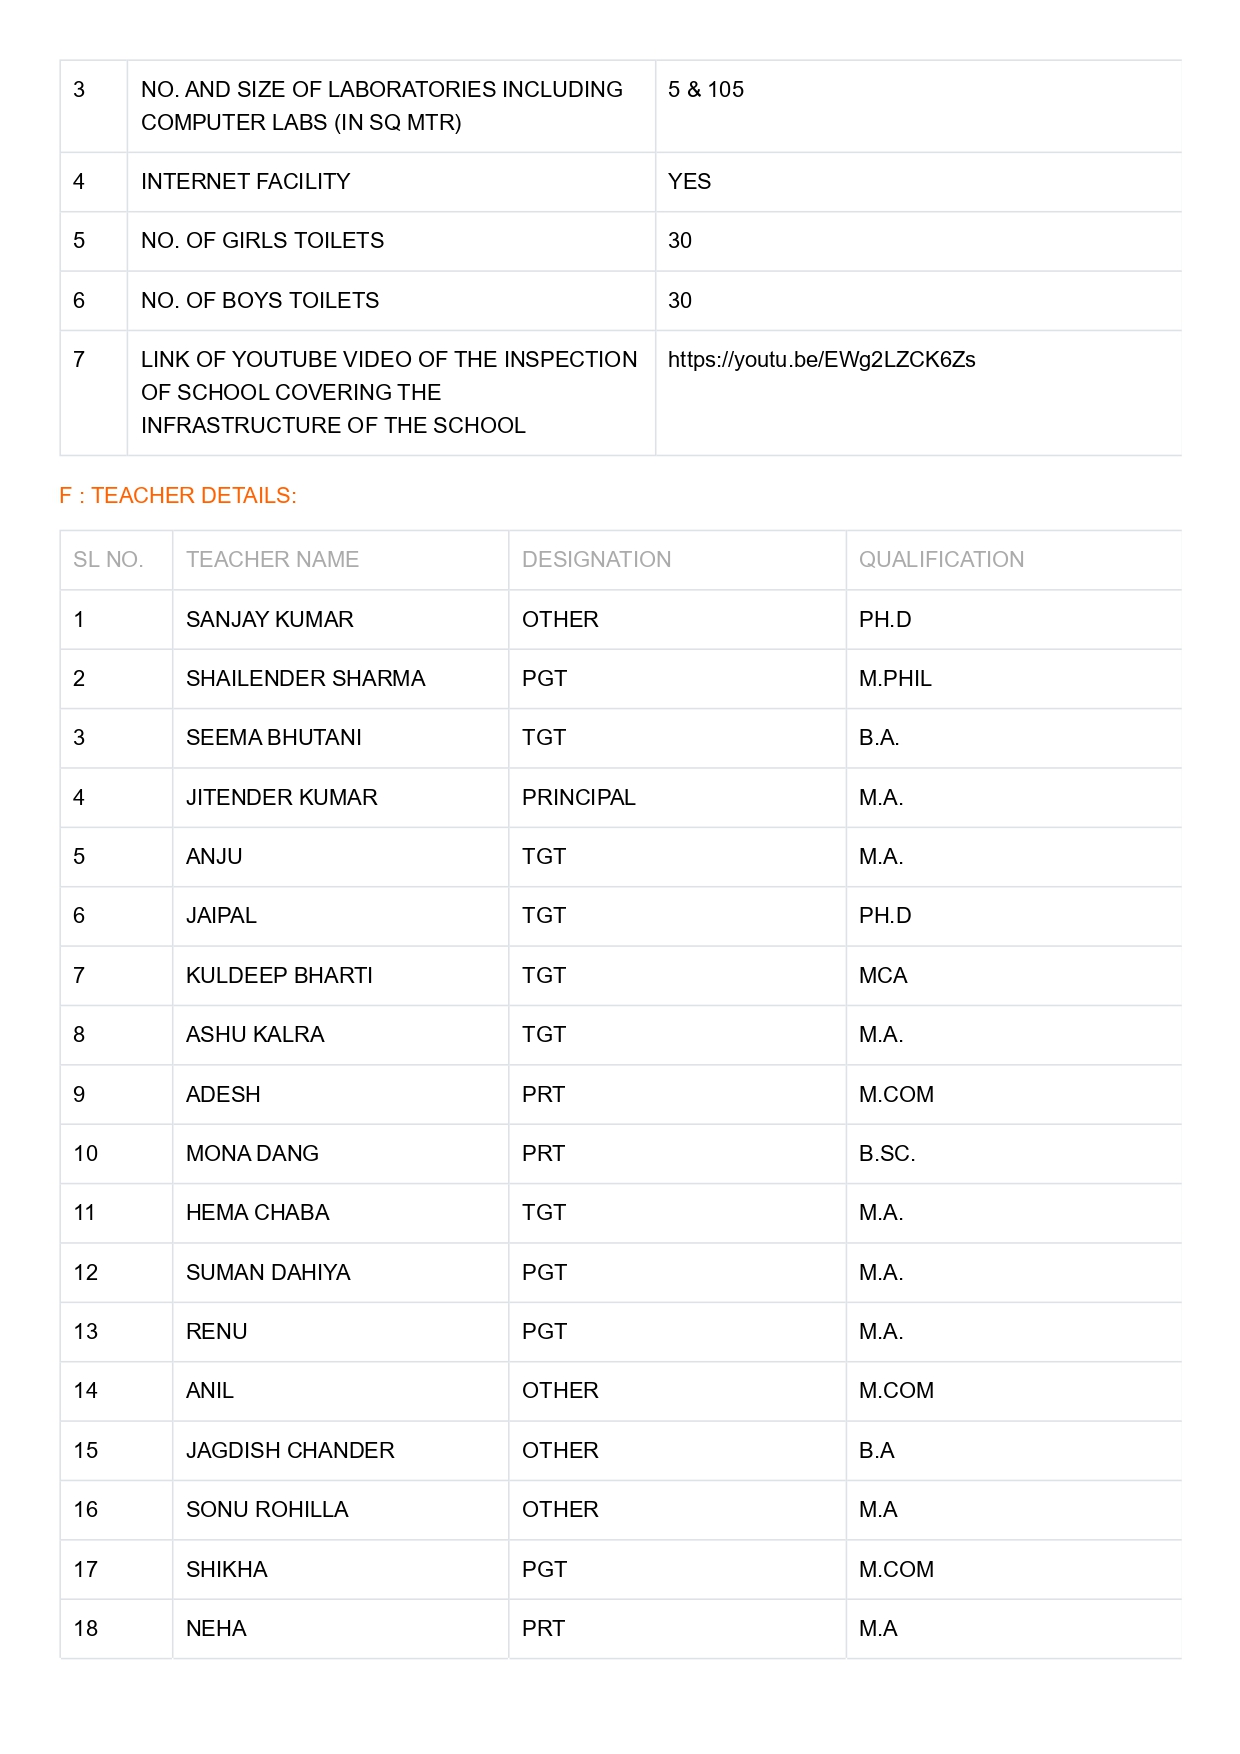
Task: Open the YouTube inspection video link
Action: pos(821,360)
